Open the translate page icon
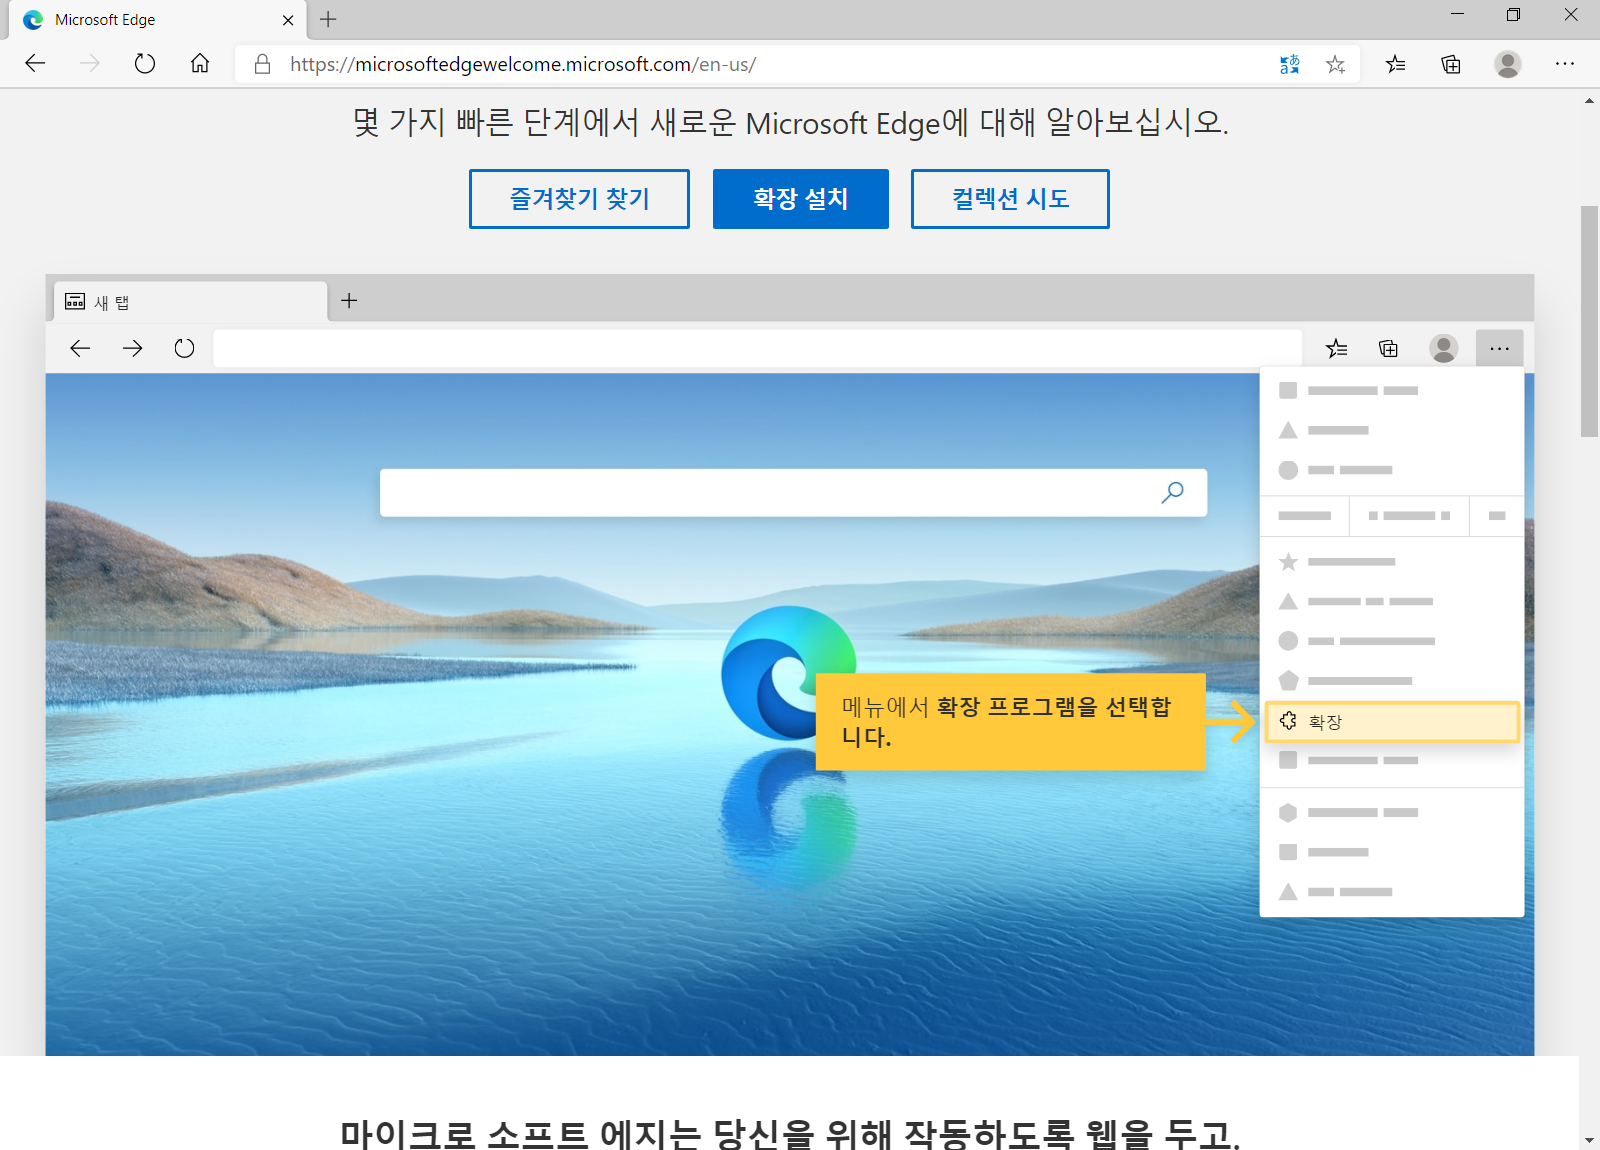Image resolution: width=1600 pixels, height=1150 pixels. point(1290,64)
